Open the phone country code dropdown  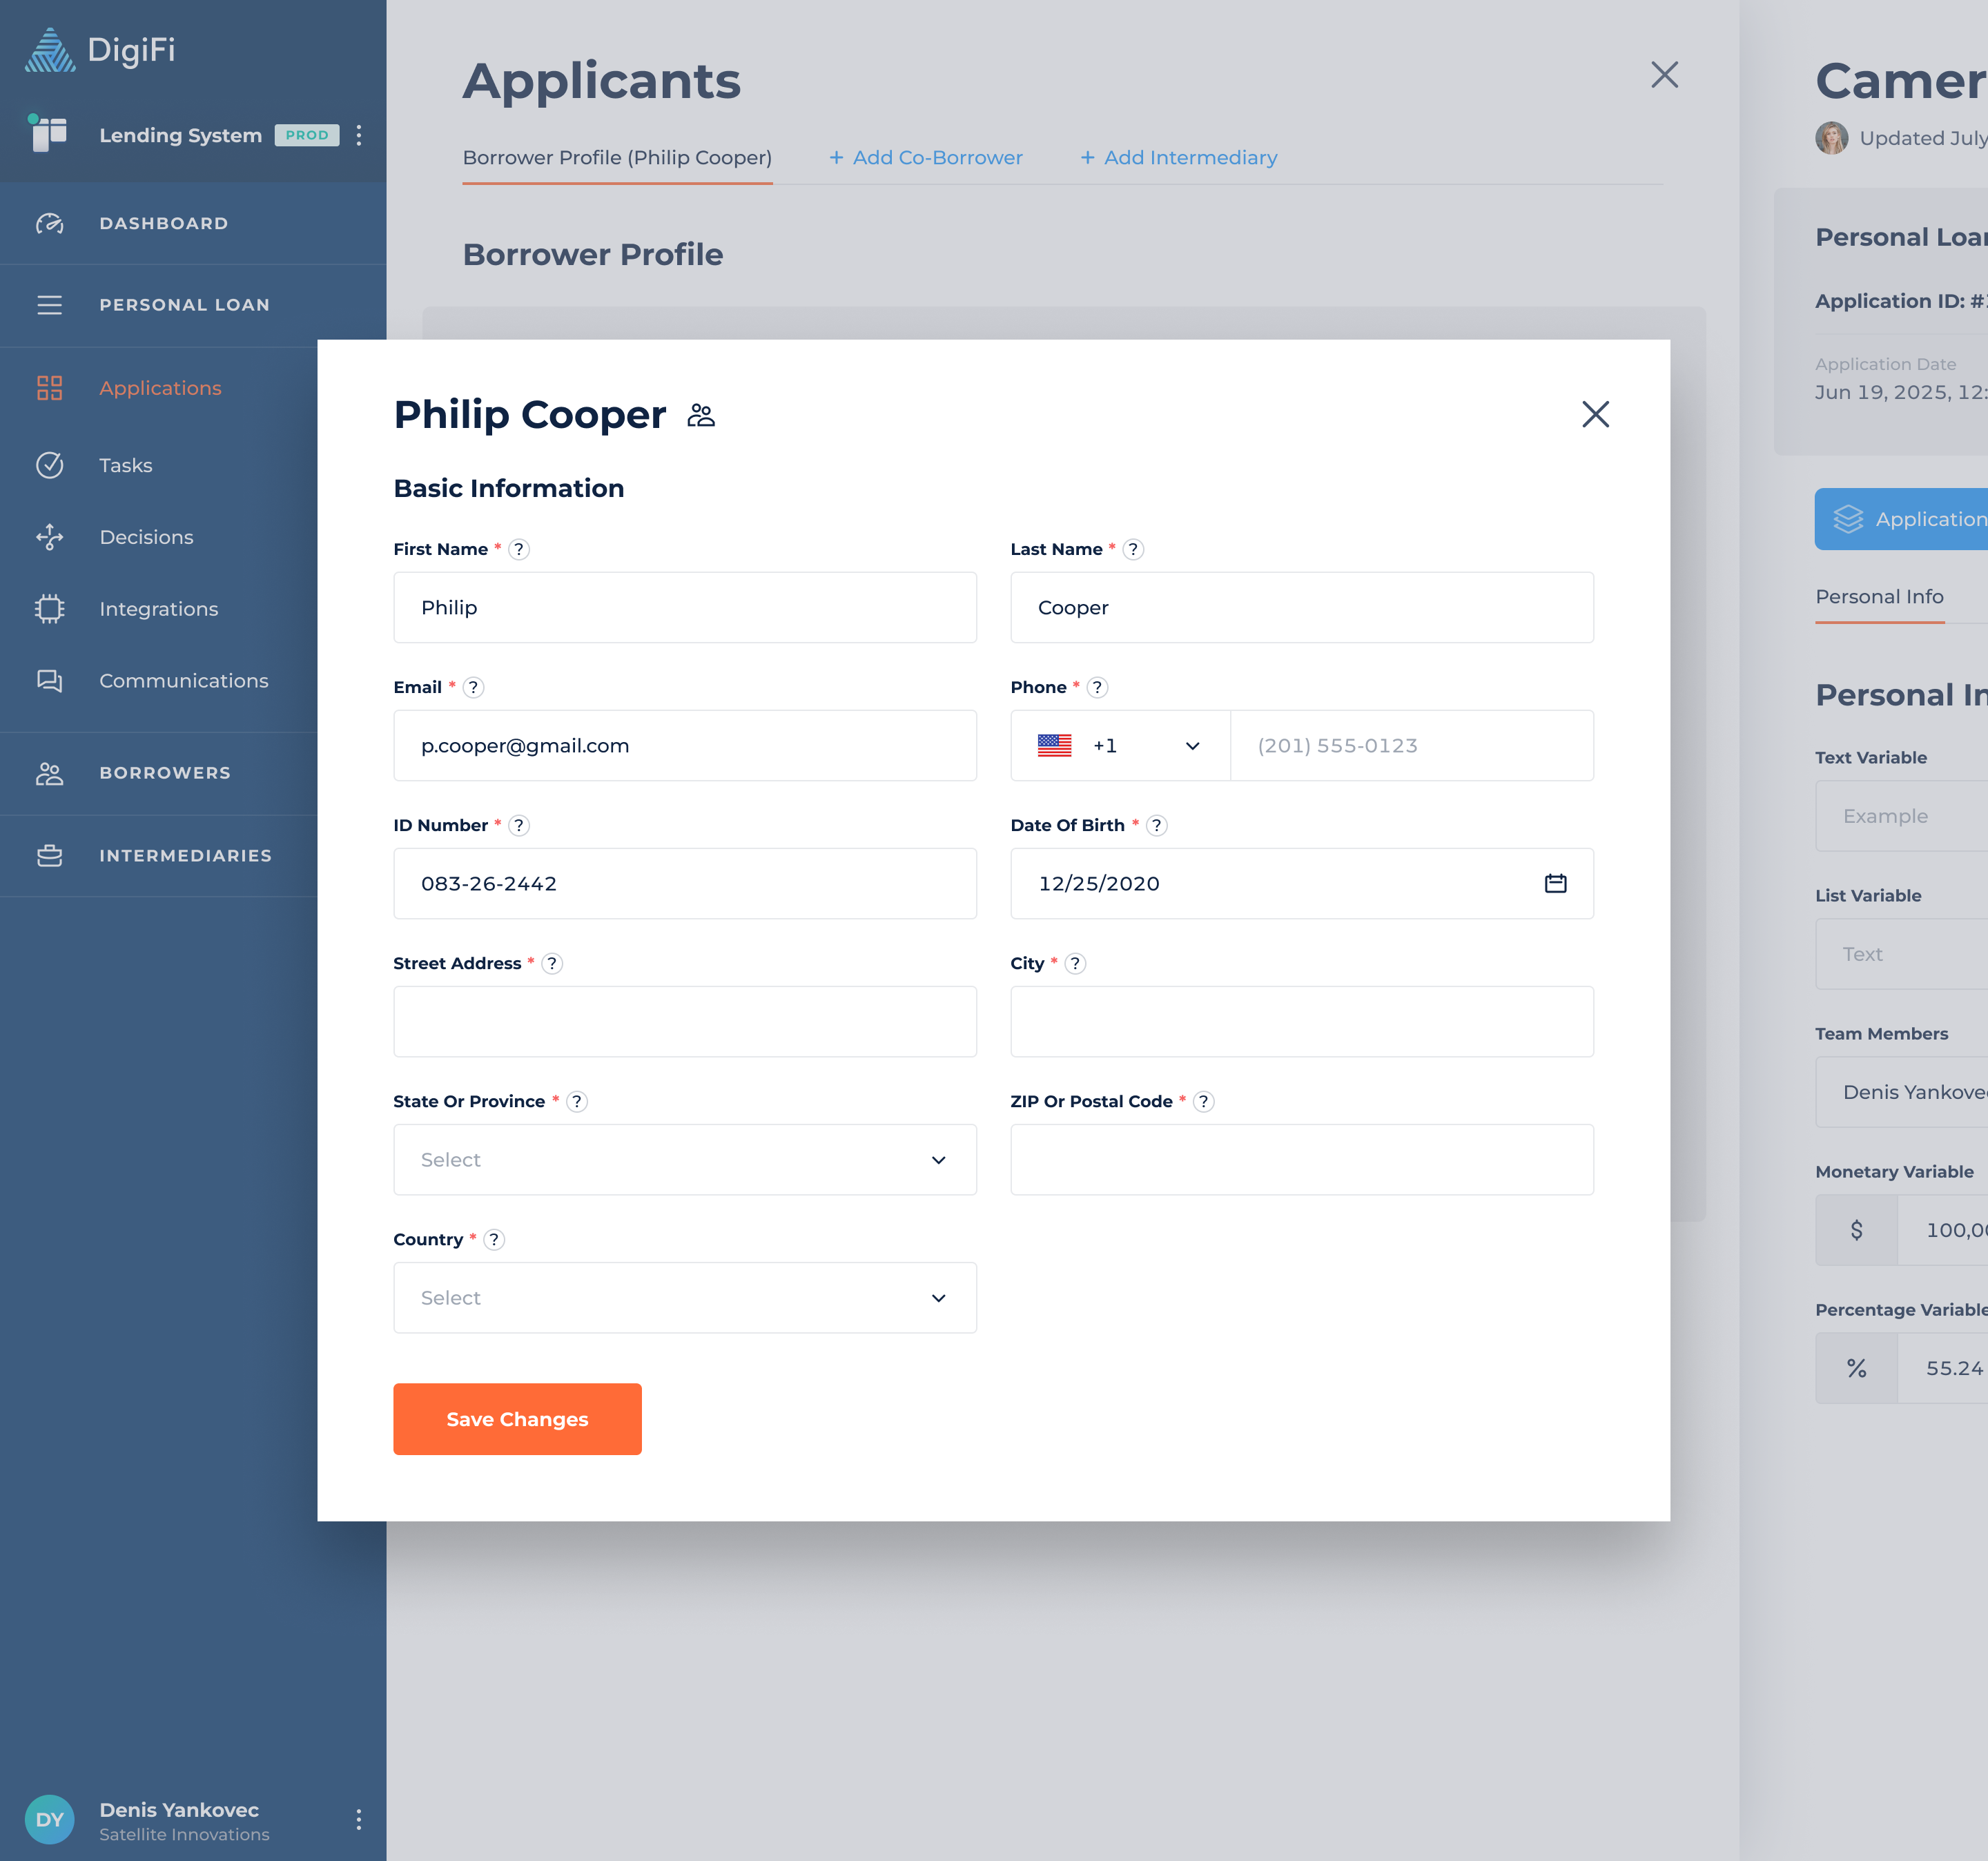1119,746
